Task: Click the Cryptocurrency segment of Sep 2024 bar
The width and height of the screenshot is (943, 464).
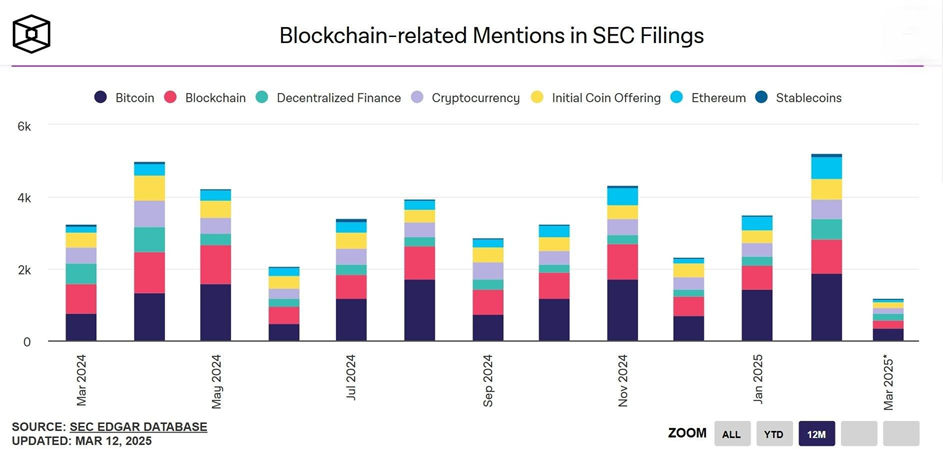Action: click(x=488, y=271)
